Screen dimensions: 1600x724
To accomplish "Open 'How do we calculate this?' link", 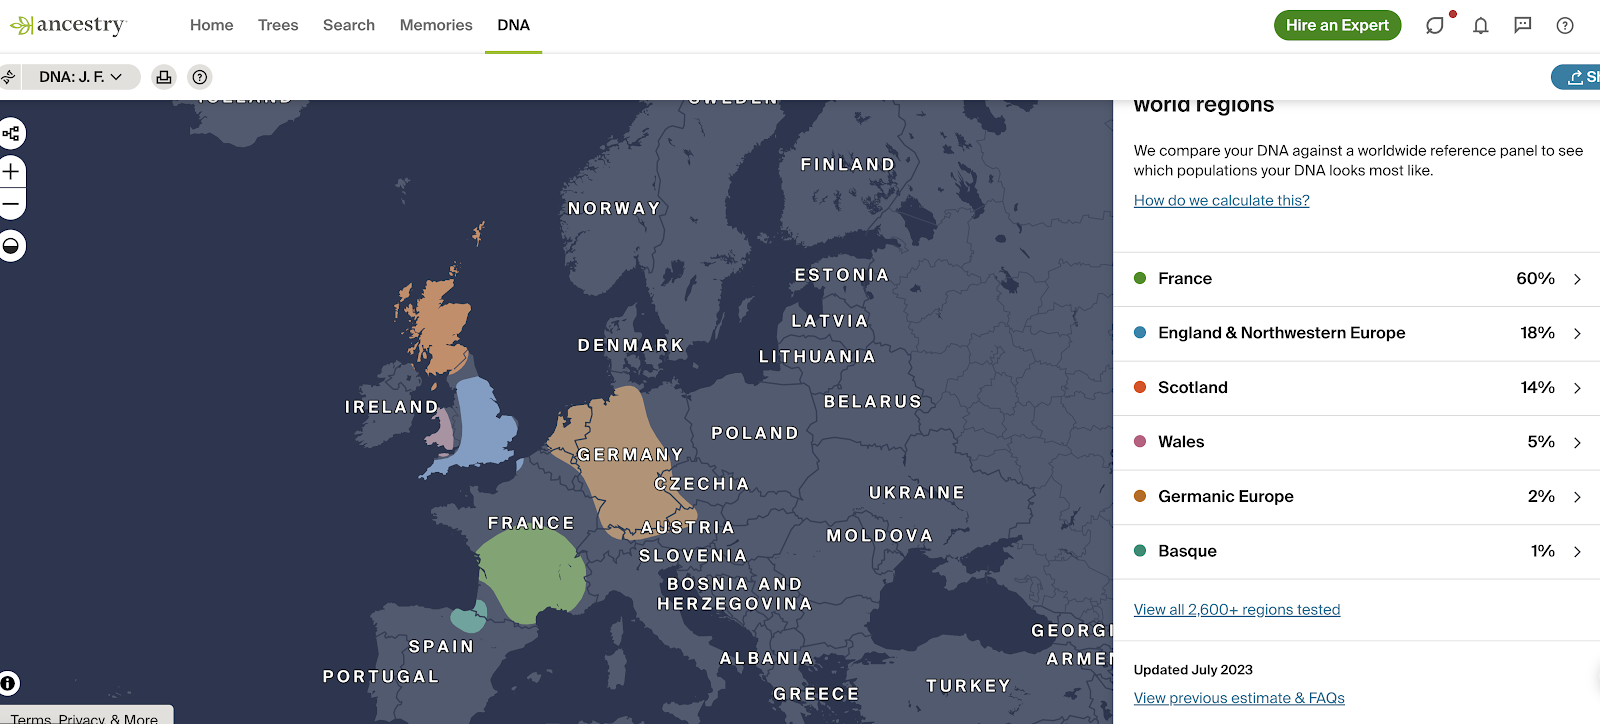I will pyautogui.click(x=1221, y=201).
